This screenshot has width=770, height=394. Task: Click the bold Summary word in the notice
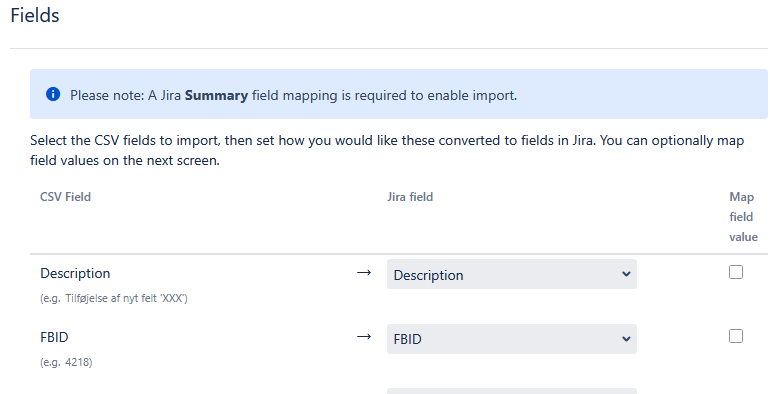216,95
